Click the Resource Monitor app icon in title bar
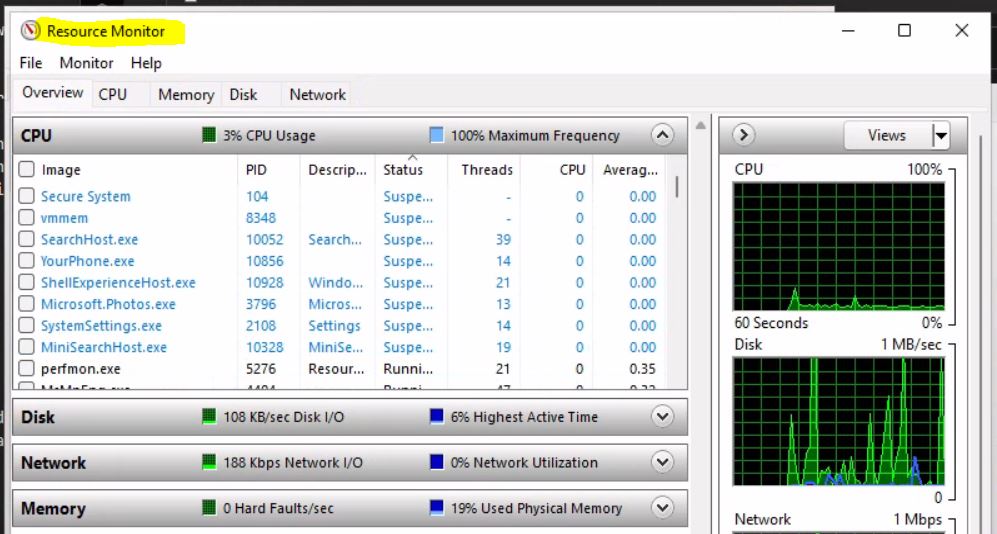 click(30, 31)
